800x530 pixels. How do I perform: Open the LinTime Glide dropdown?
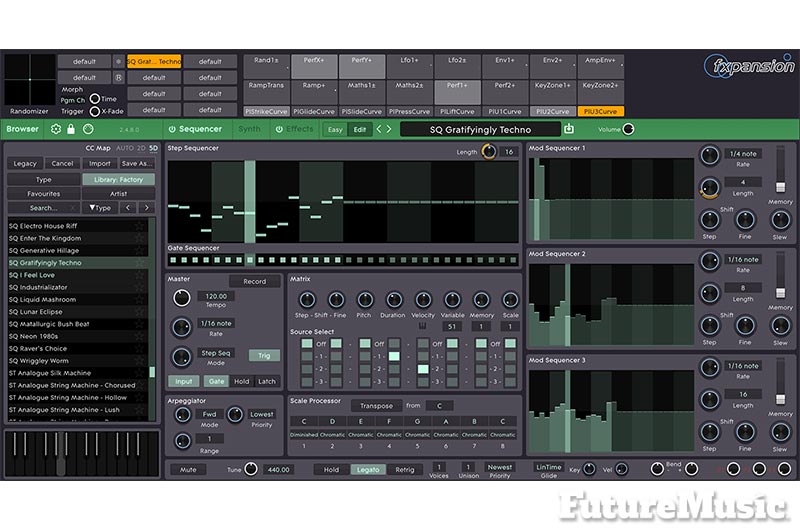[x=549, y=467]
